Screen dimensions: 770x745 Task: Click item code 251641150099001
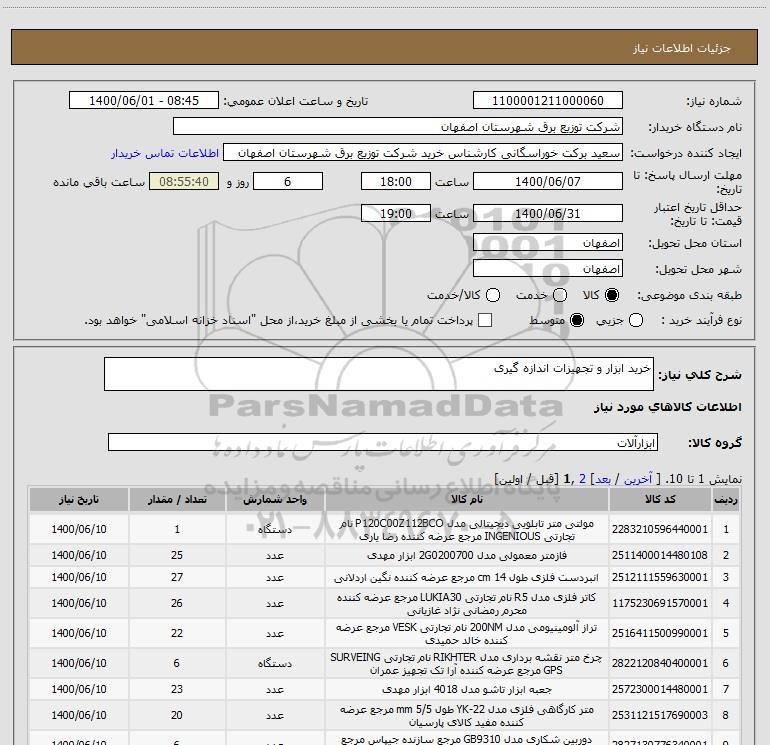660,633
